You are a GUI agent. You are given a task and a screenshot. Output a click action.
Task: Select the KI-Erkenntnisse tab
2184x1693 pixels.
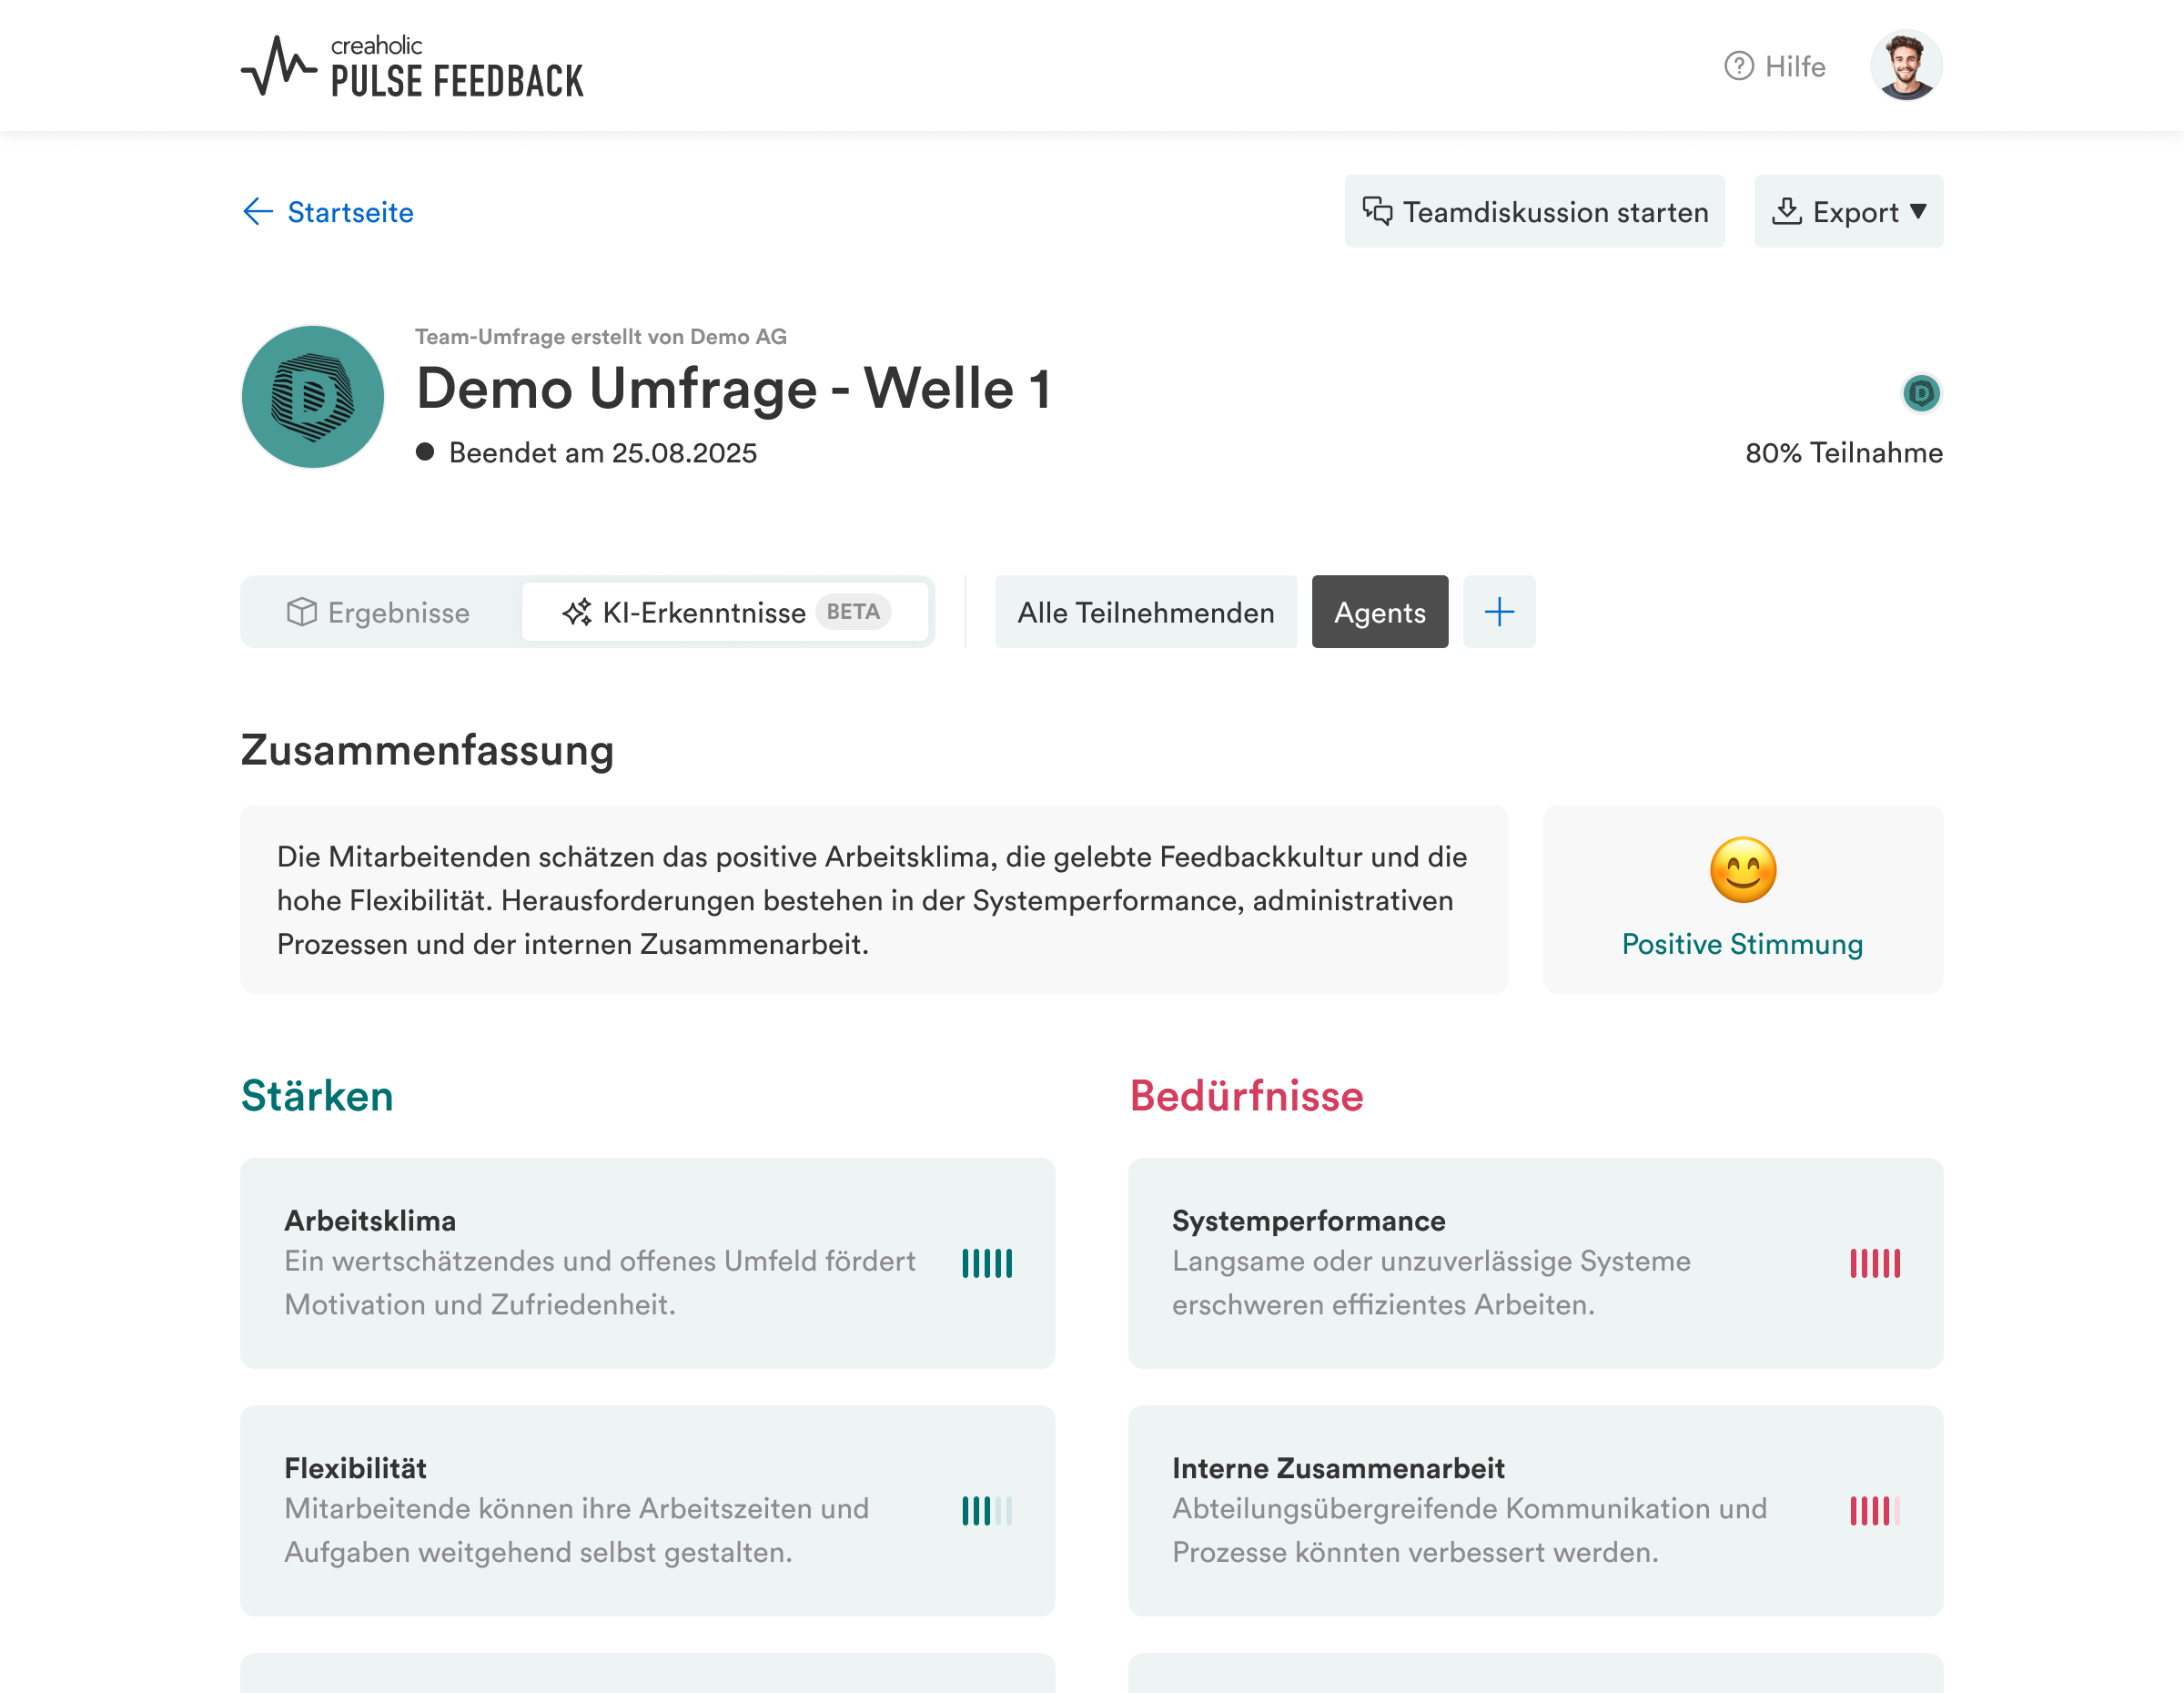pos(725,612)
